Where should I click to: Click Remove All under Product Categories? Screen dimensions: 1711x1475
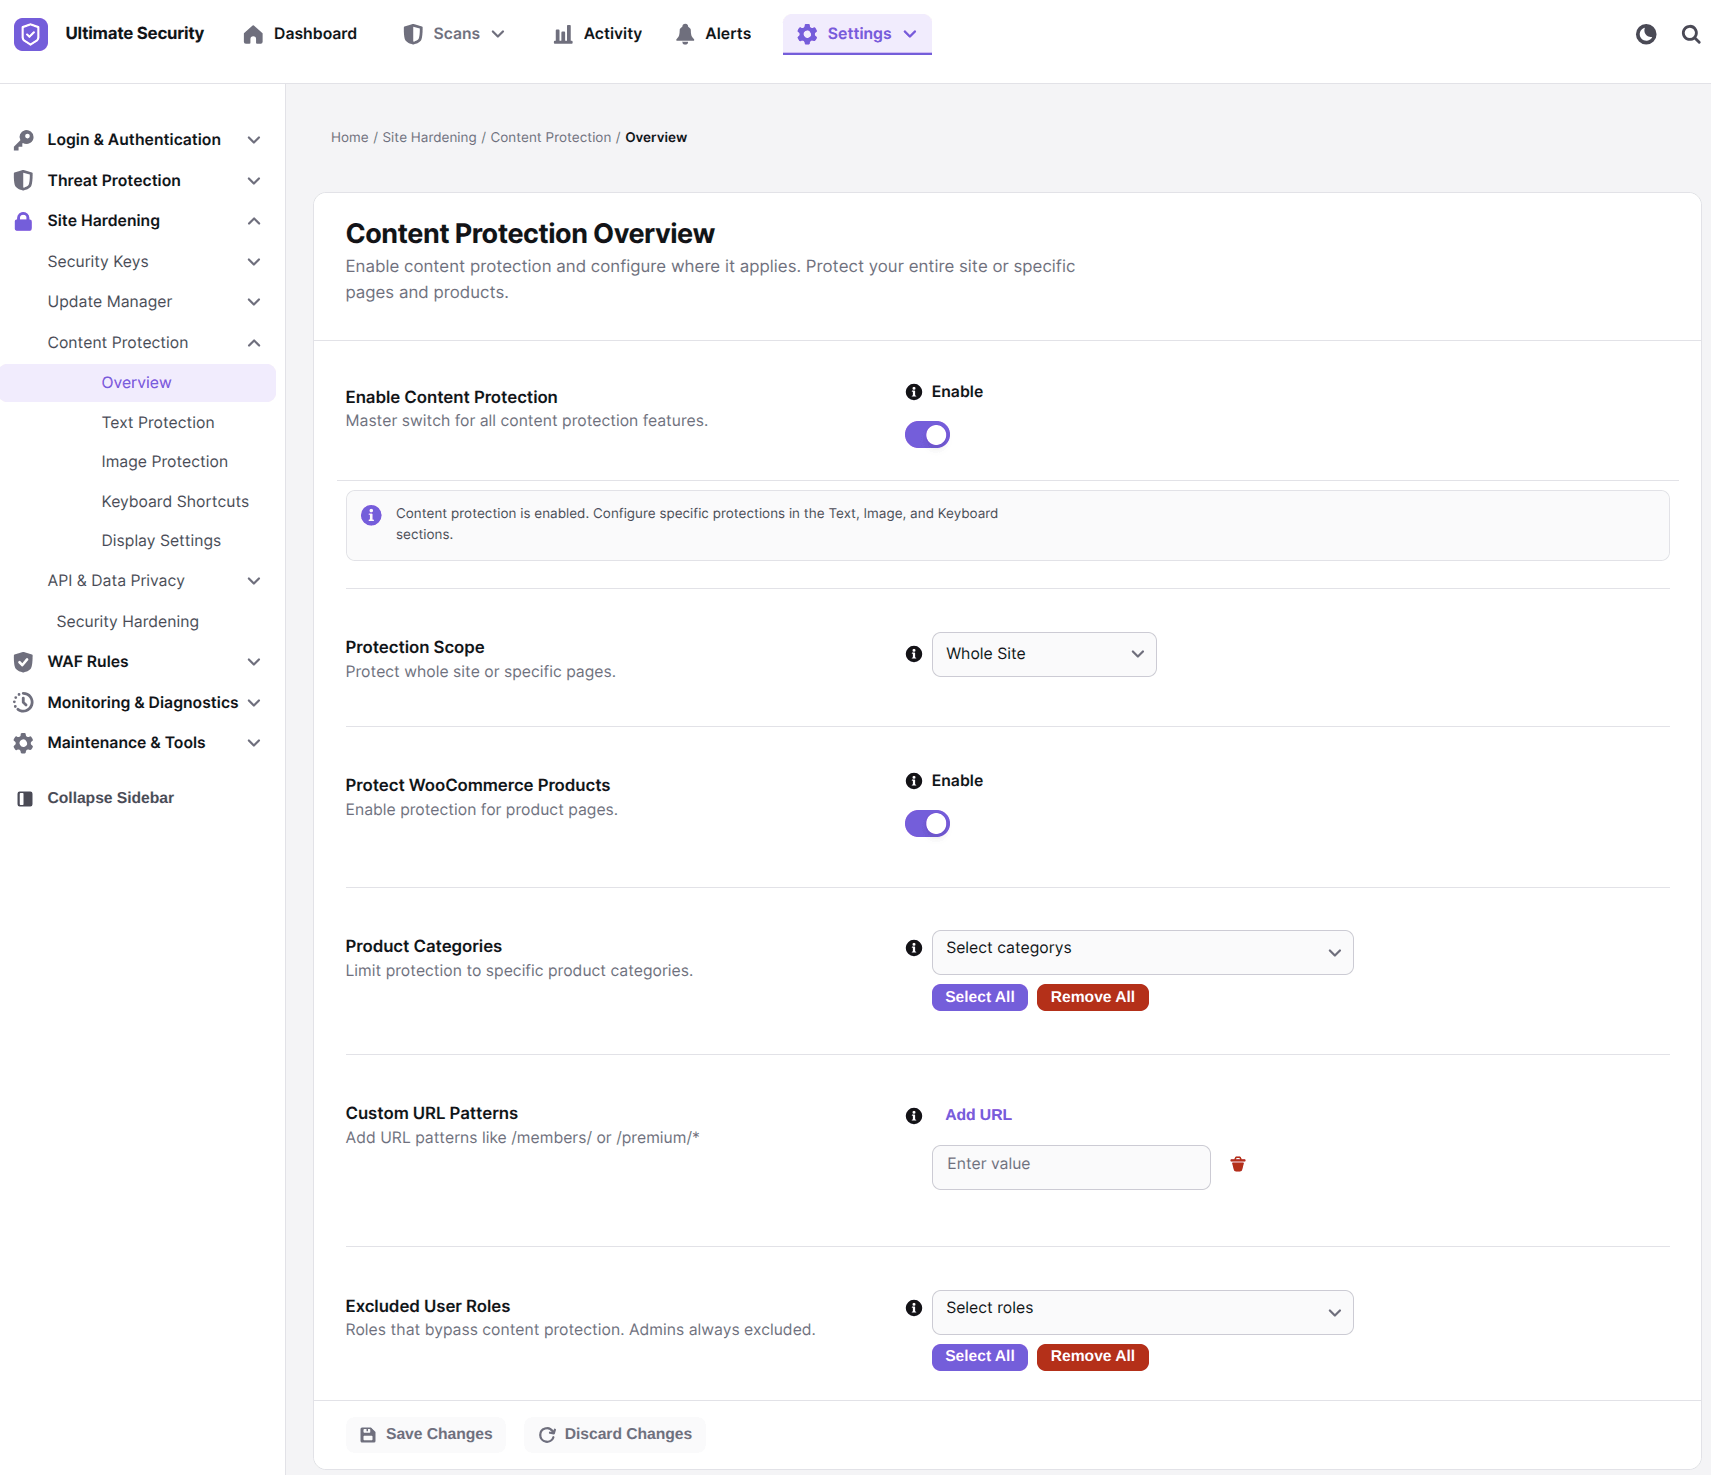pyautogui.click(x=1093, y=997)
